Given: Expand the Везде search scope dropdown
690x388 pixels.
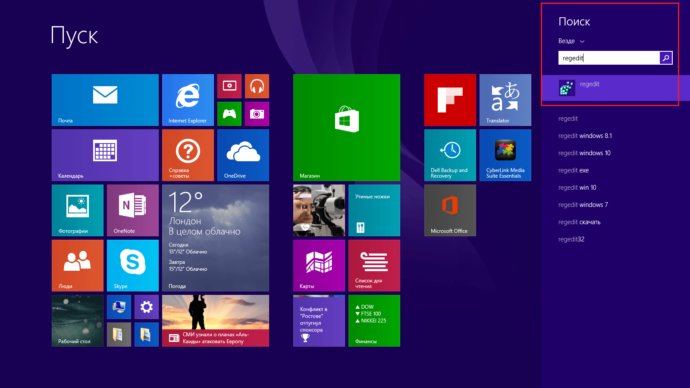Looking at the screenshot, I should (571, 41).
